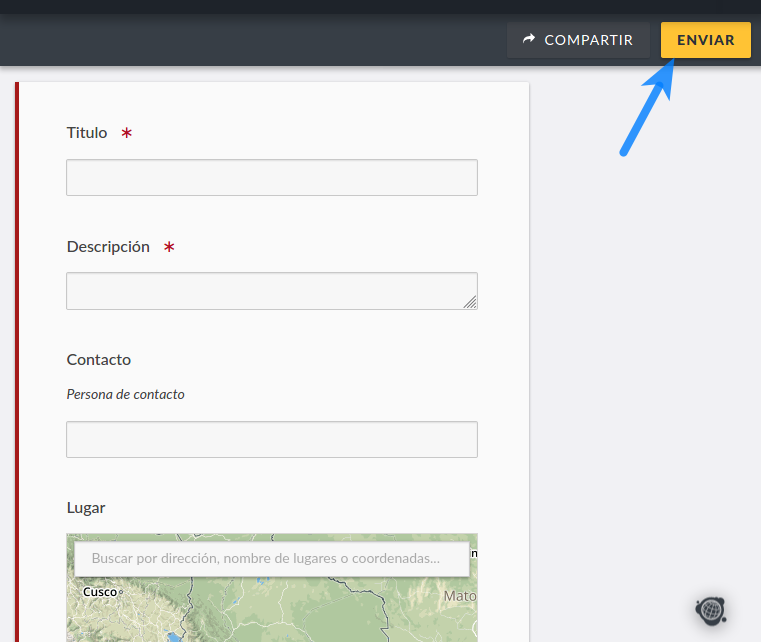Image resolution: width=761 pixels, height=642 pixels.
Task: Click Cusco label on the map
Action: [x=100, y=592]
